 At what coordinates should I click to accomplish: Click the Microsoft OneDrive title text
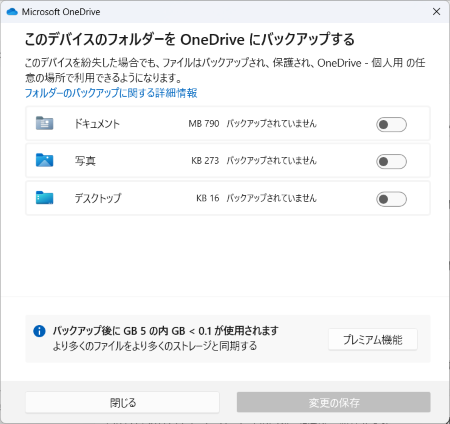pyautogui.click(x=61, y=12)
